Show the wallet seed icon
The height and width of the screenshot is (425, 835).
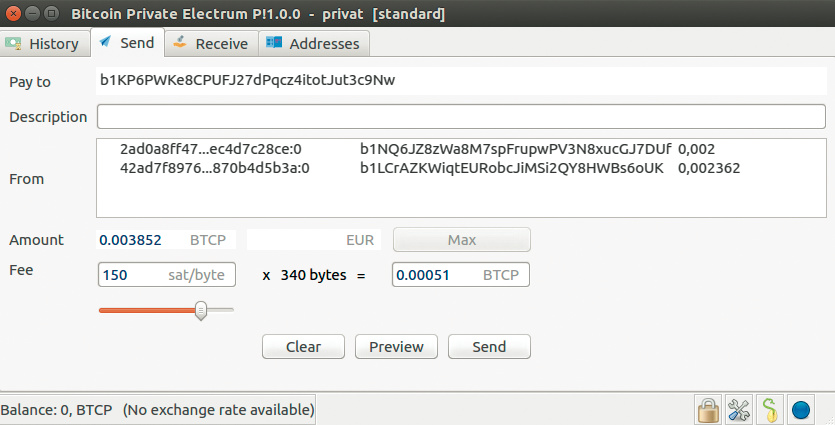(769, 409)
